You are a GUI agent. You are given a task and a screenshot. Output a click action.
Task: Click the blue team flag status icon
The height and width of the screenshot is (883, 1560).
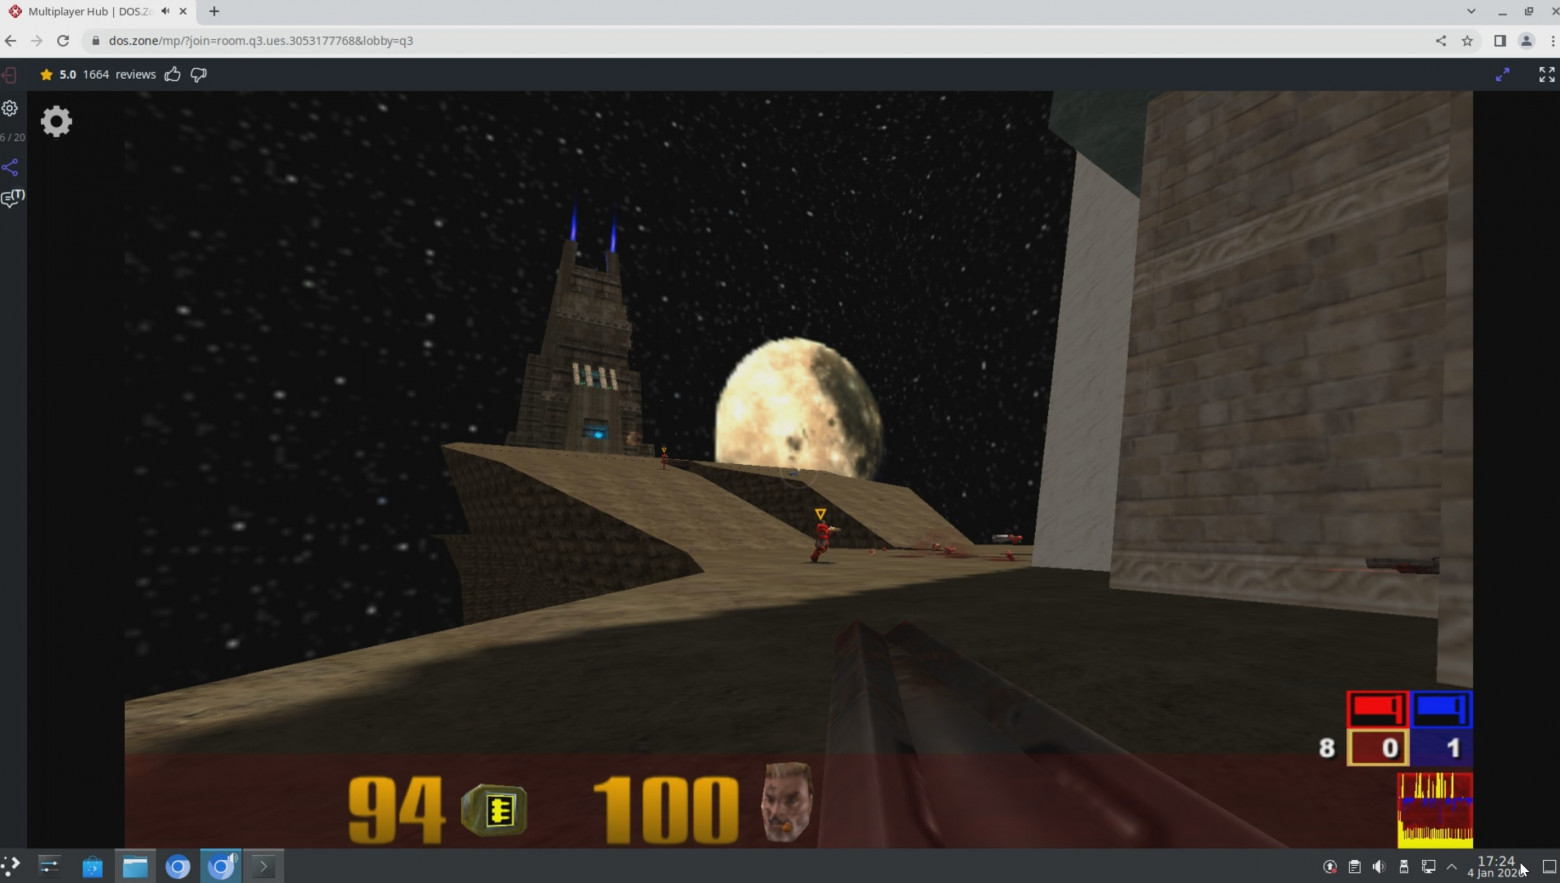[1441, 709]
